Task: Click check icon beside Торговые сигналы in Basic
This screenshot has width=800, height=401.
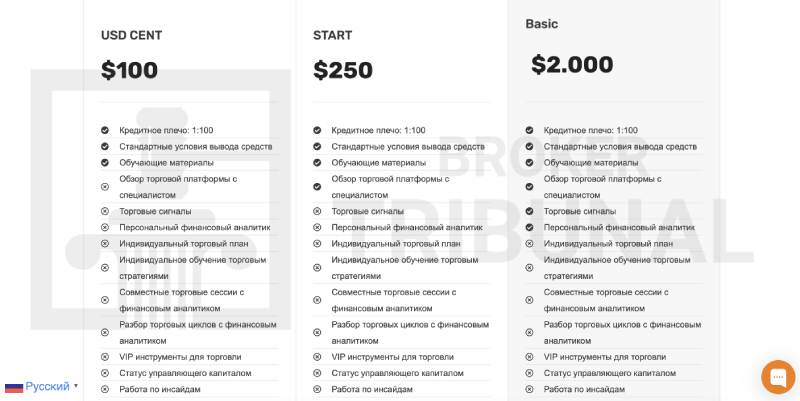Action: (529, 211)
